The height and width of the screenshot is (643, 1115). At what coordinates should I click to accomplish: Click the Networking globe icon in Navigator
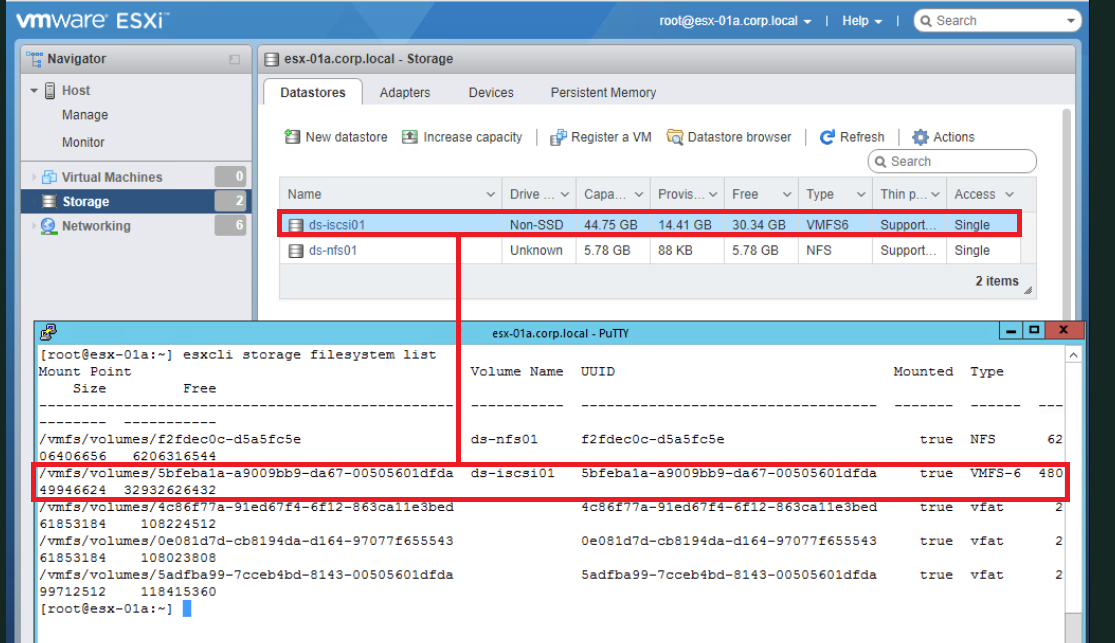[48, 226]
